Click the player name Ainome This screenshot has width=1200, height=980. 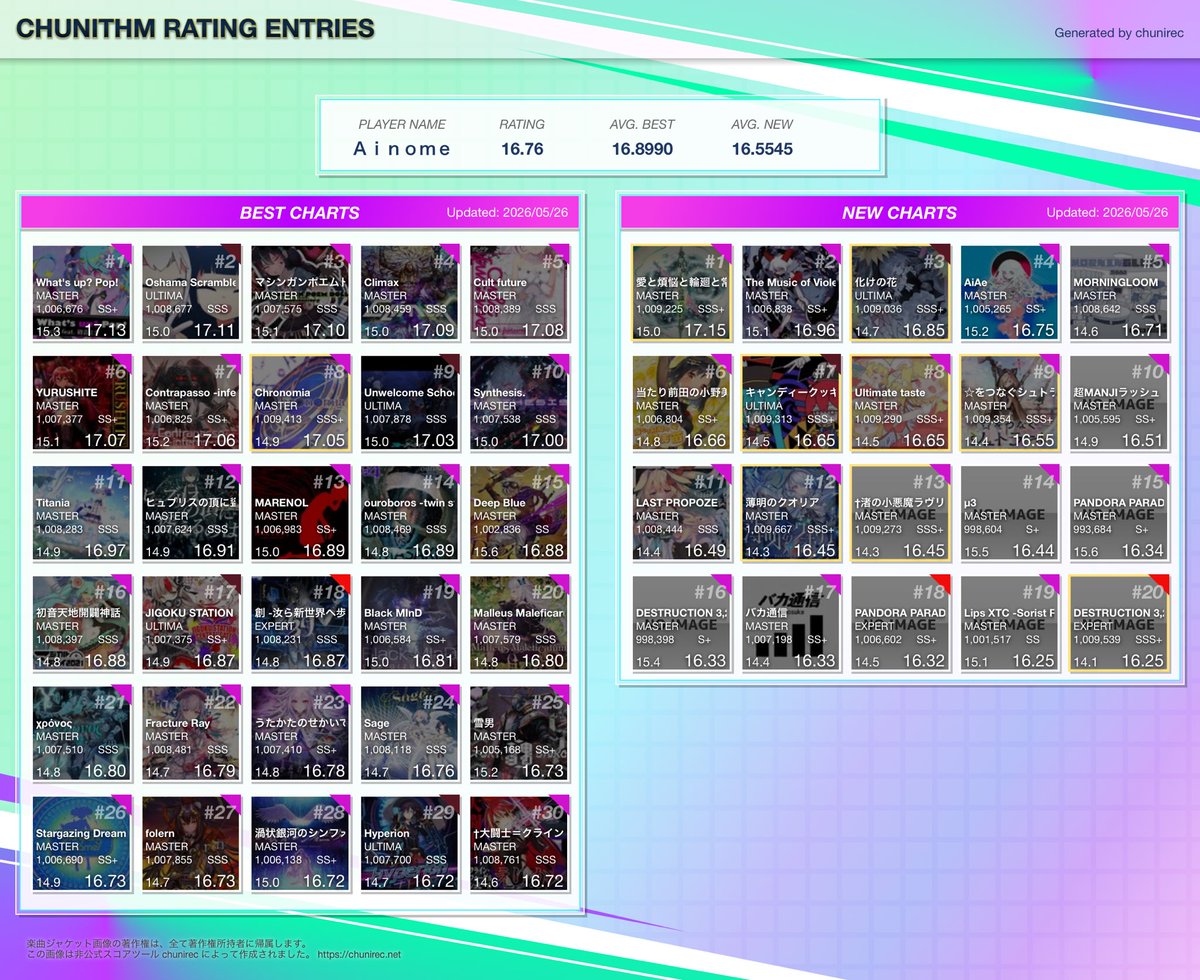coord(402,148)
